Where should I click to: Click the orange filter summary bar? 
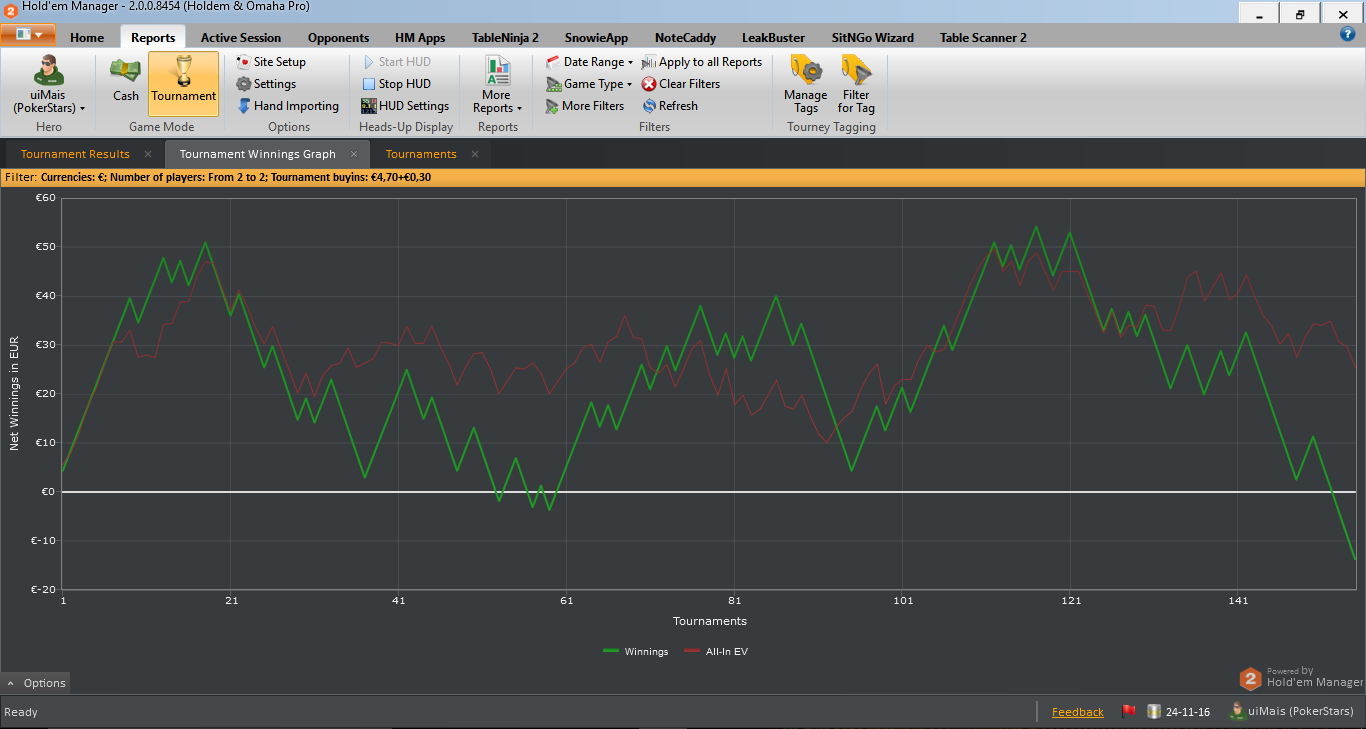click(x=683, y=178)
